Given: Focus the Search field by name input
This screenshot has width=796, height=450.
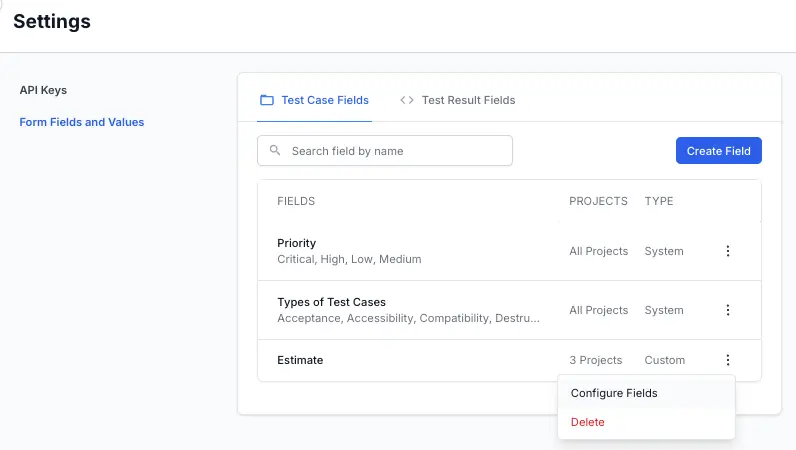Looking at the screenshot, I should [x=396, y=151].
